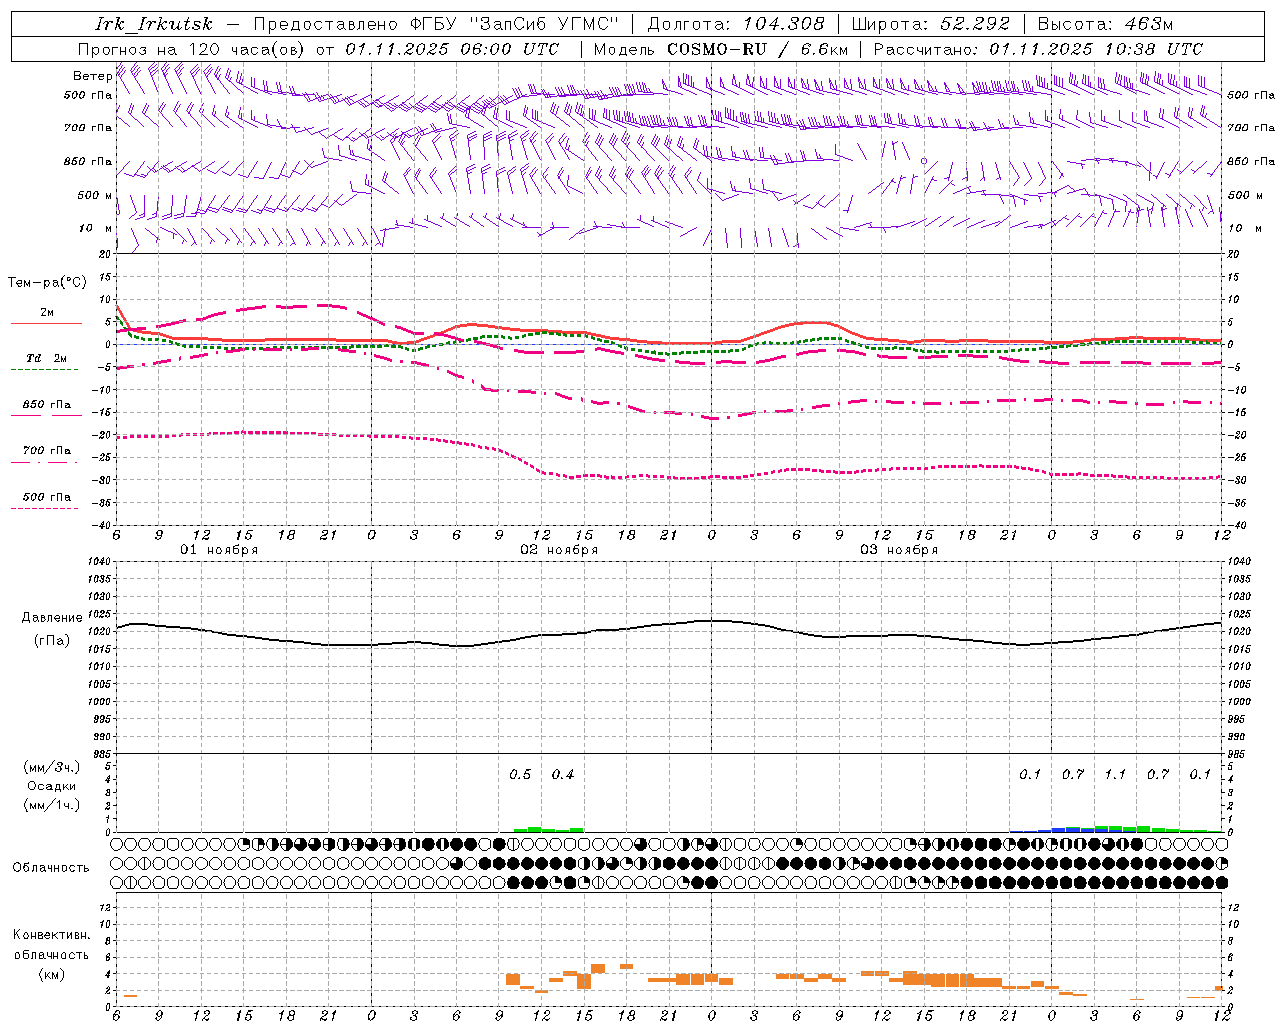This screenshot has height=1024, width=1280.
Task: Click the Irk_Irkutsk station title
Action: coord(154,24)
